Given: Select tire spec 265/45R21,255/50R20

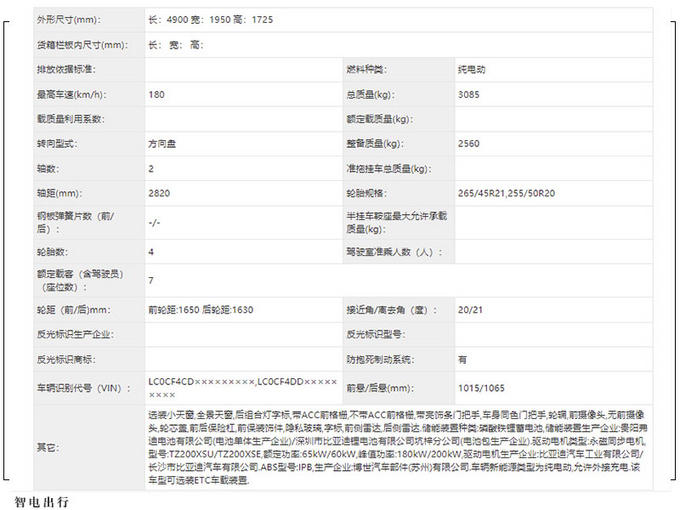Looking at the screenshot, I should click(507, 193).
